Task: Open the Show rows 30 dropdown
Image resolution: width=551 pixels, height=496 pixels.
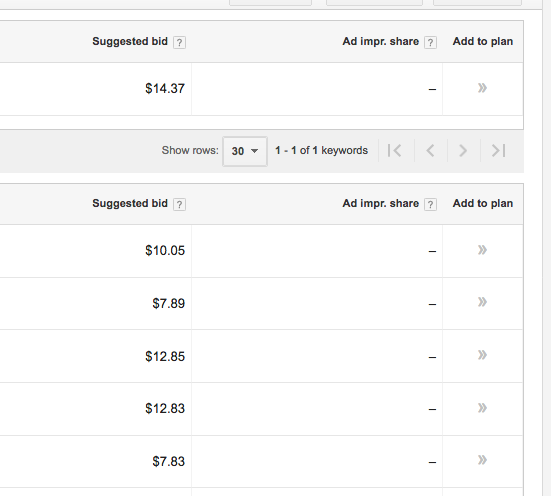Action: click(x=245, y=151)
